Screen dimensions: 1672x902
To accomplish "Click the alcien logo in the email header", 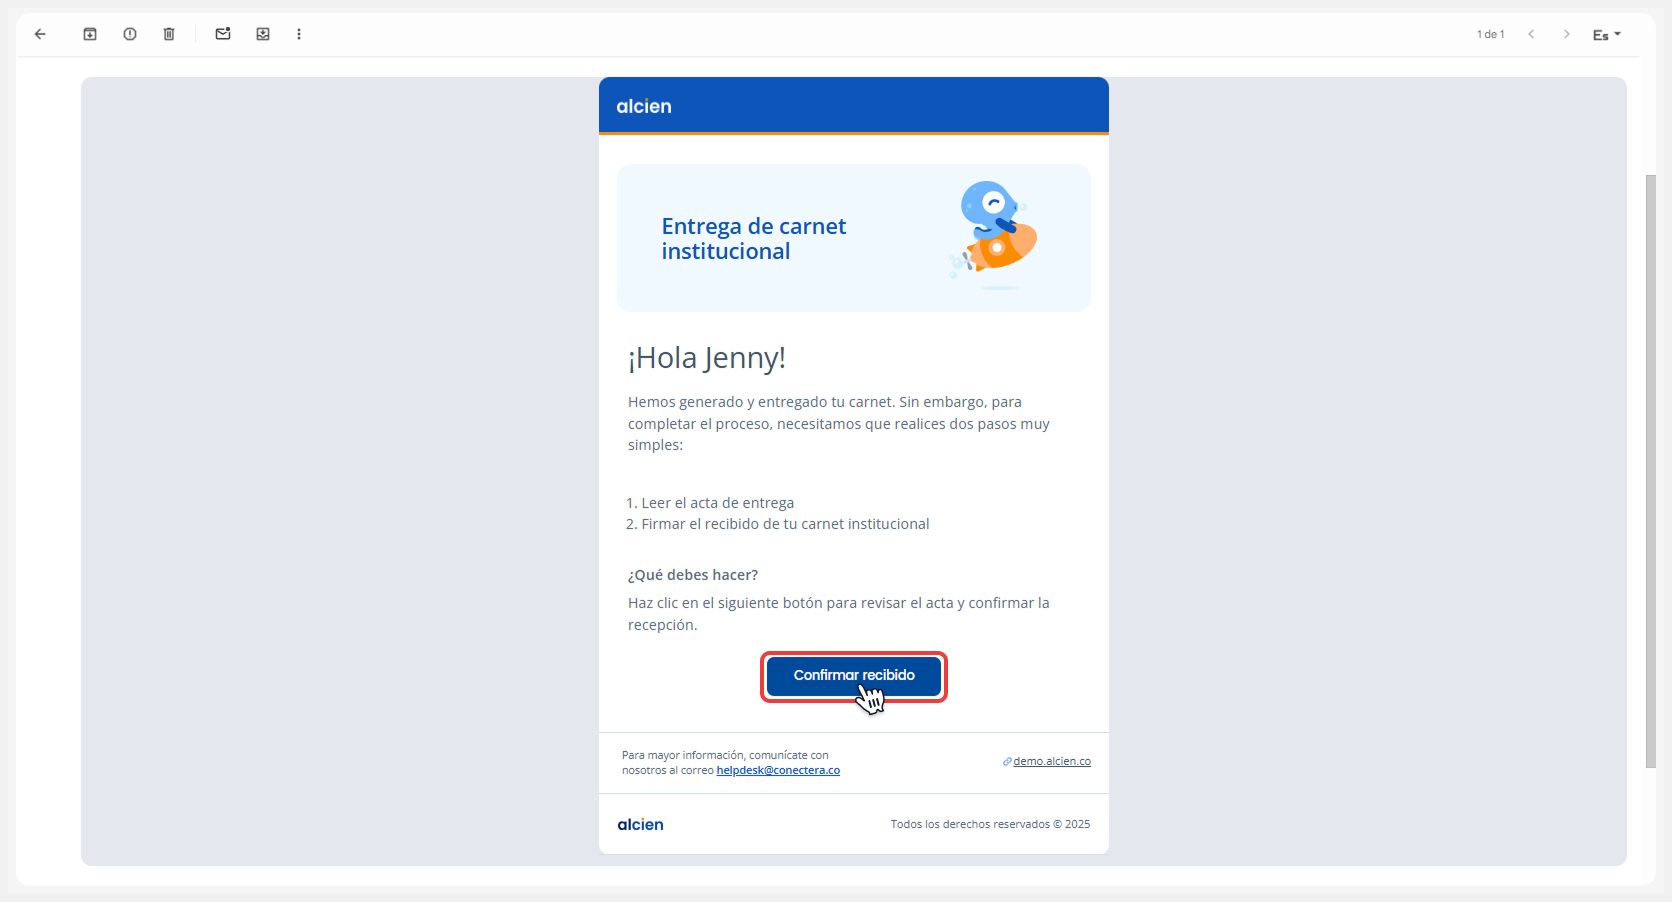I will (644, 106).
